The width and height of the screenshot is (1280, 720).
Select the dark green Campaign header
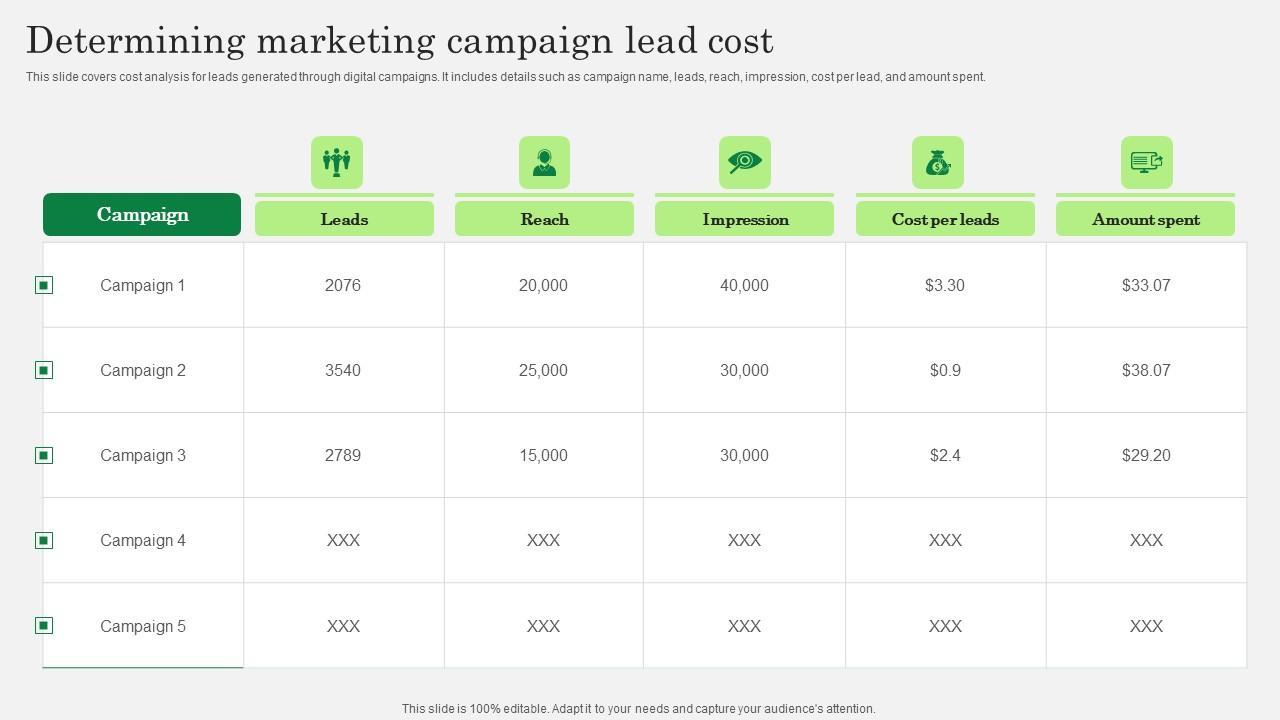142,215
